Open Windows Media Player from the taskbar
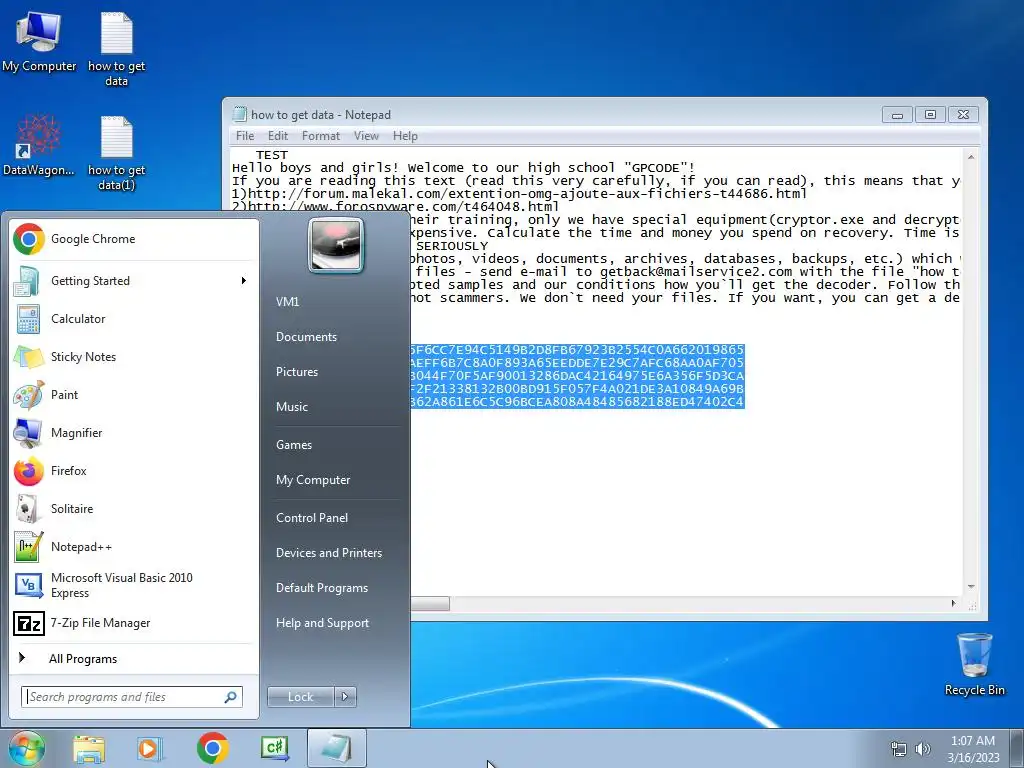This screenshot has height=768, width=1024. tap(150, 748)
